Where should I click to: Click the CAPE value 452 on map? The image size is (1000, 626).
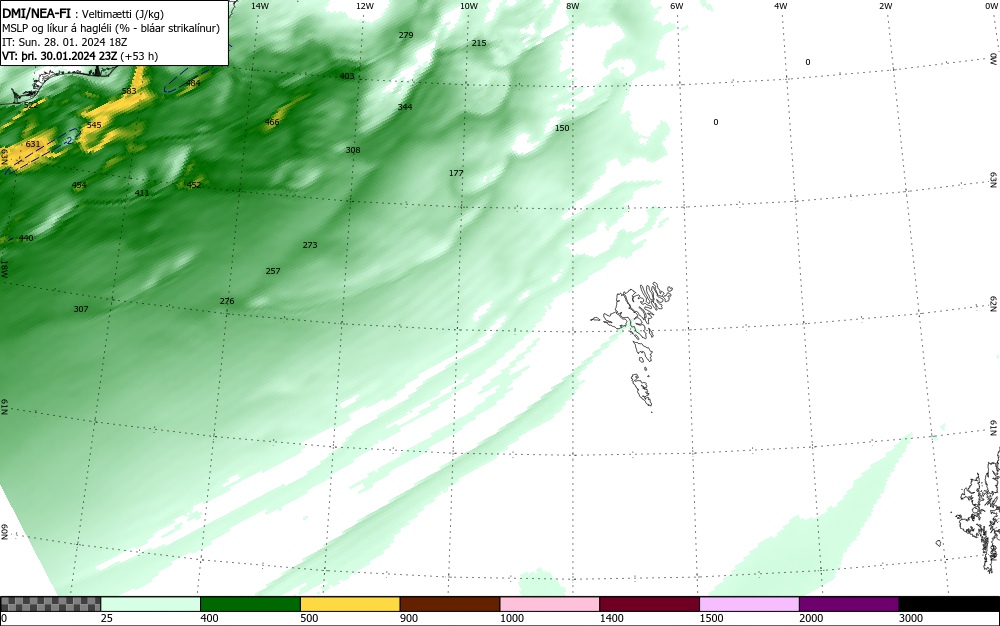point(194,186)
